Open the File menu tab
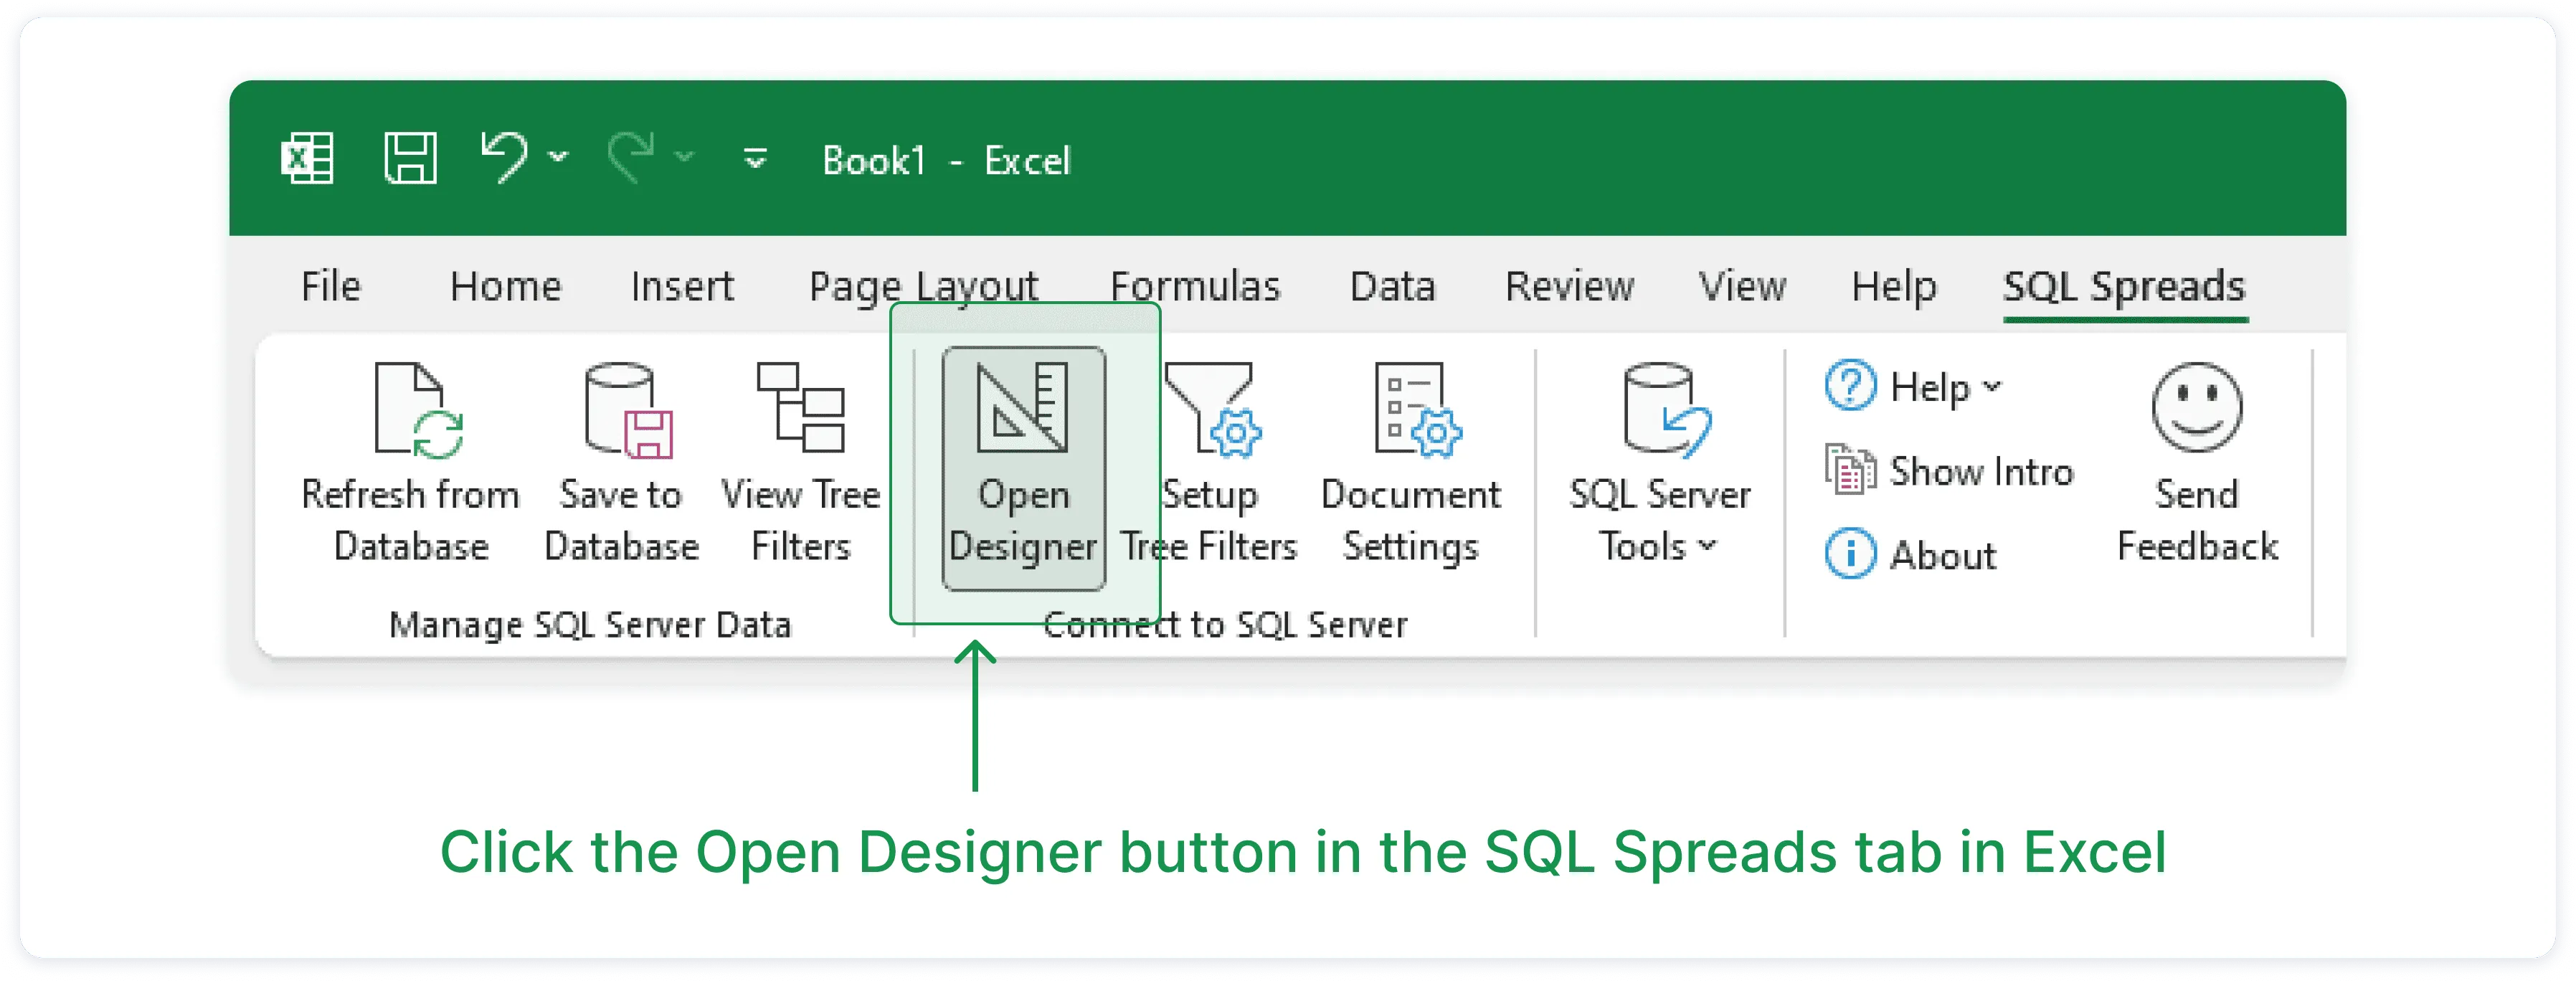This screenshot has height=981, width=2576. 331,287
